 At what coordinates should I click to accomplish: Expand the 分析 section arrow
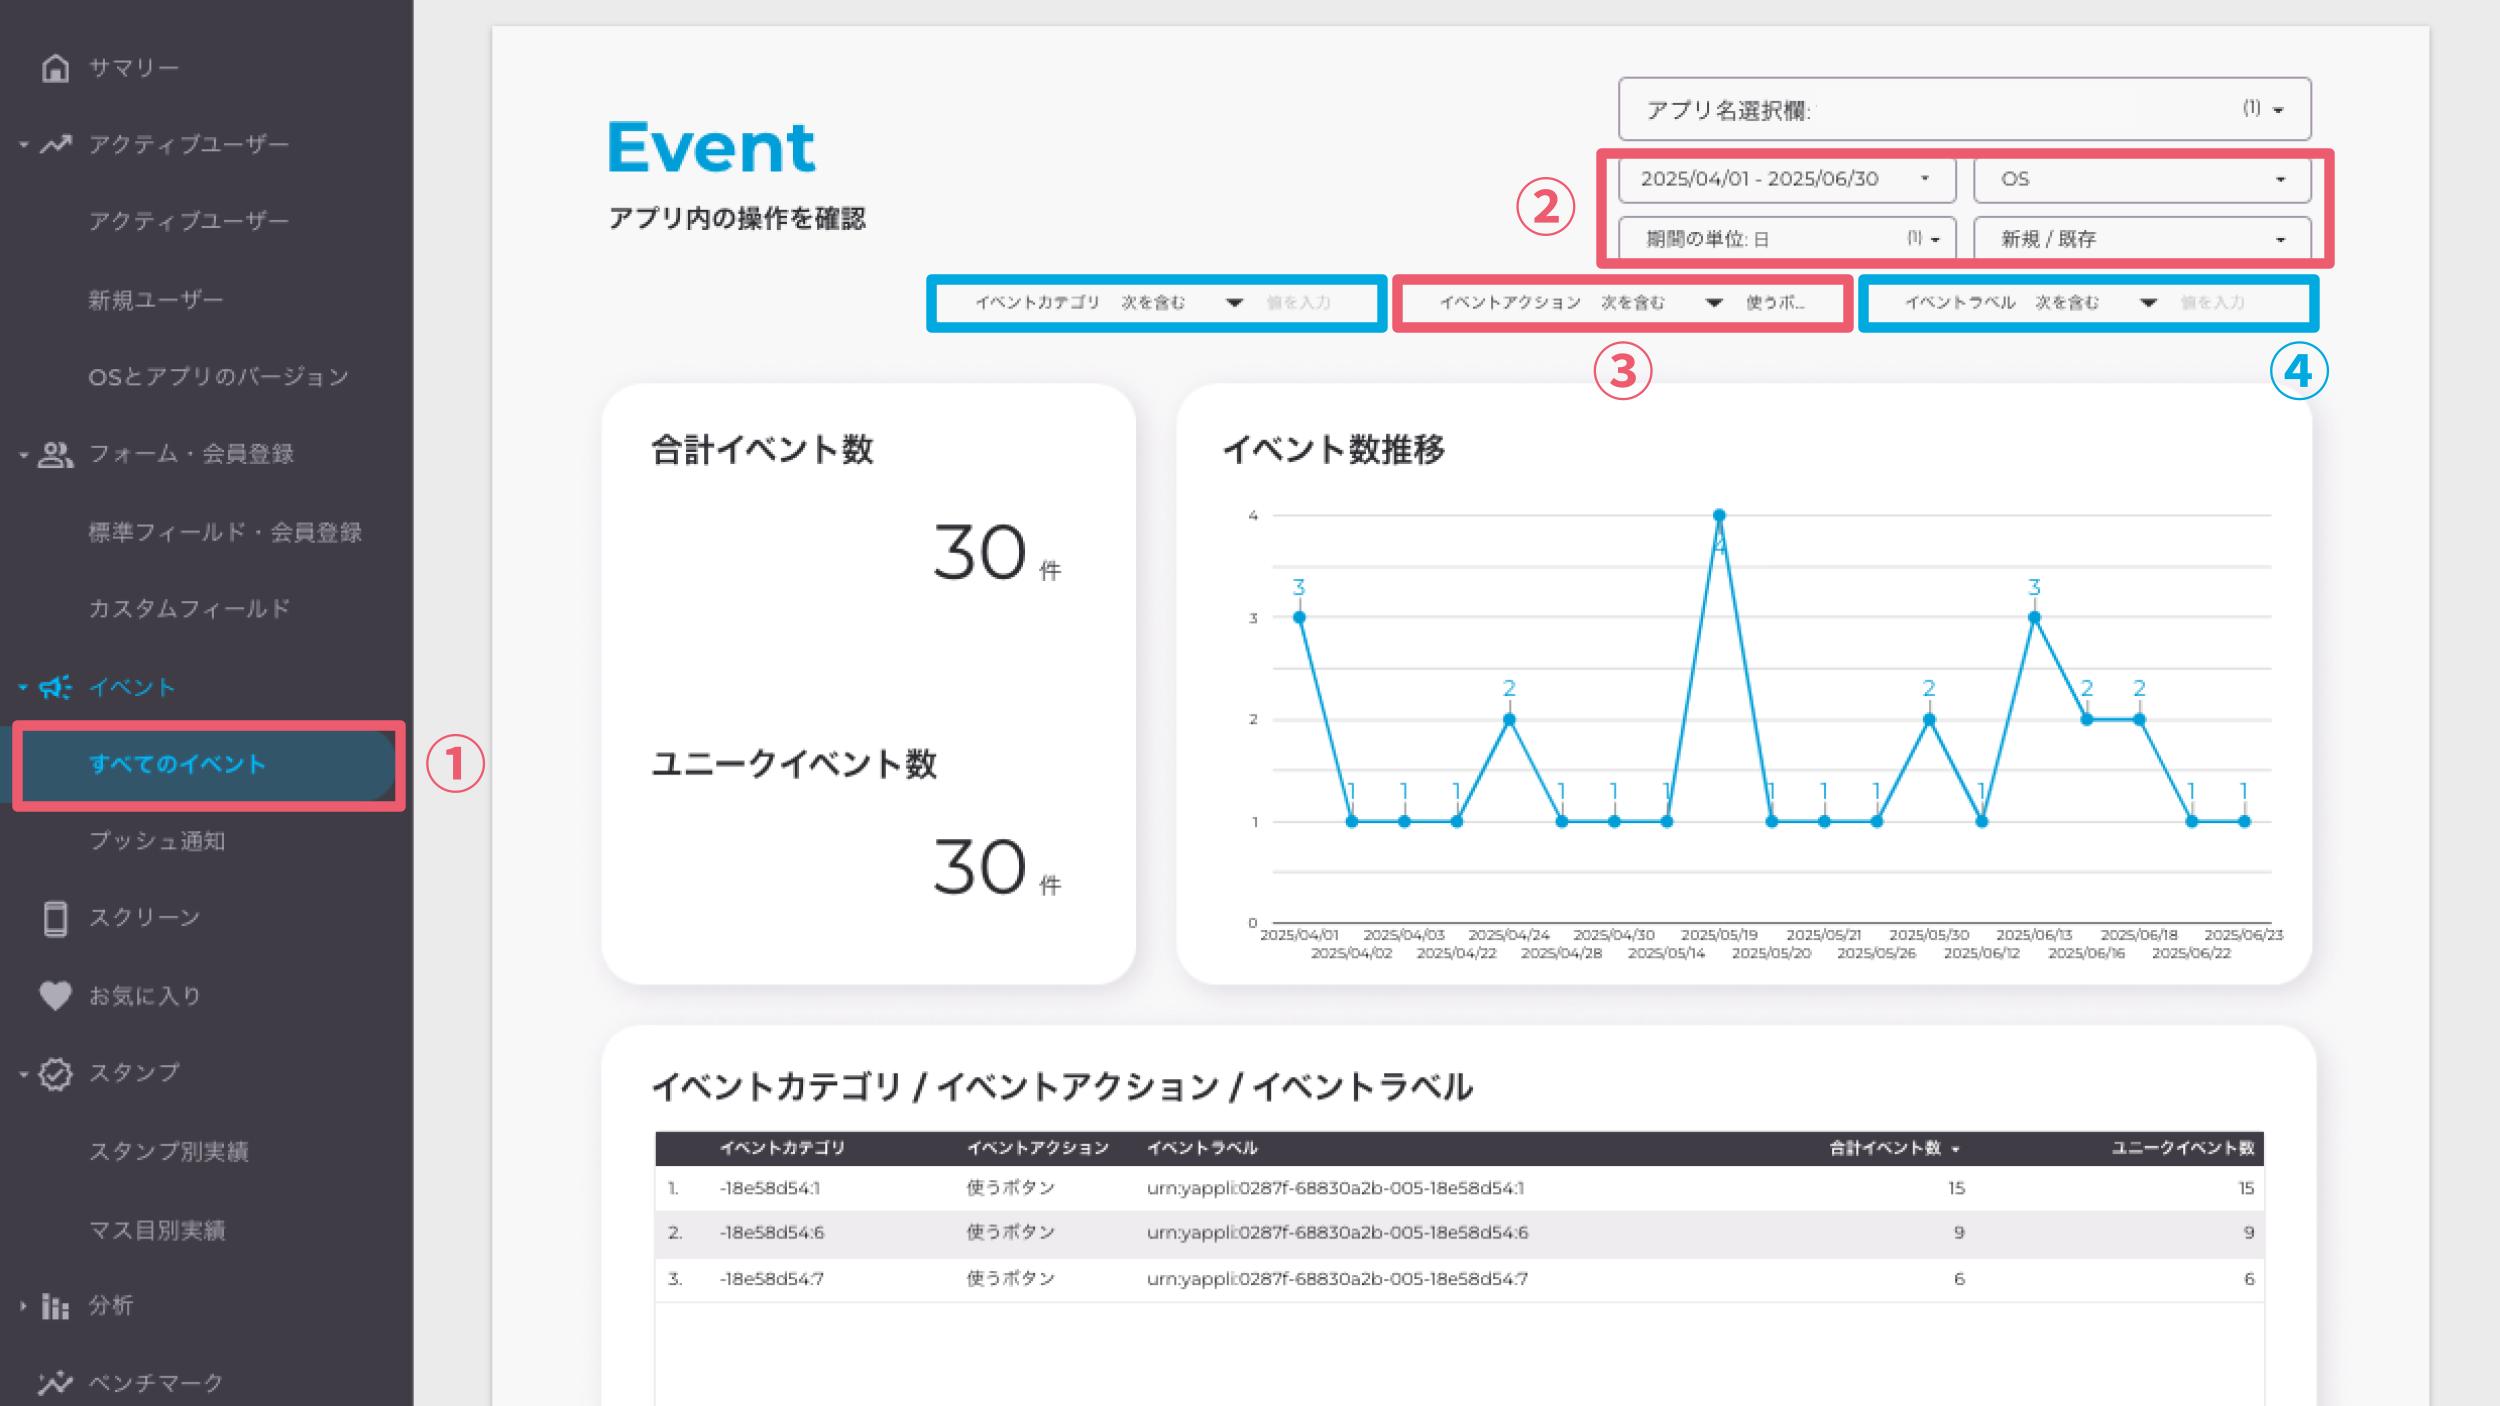23,1305
